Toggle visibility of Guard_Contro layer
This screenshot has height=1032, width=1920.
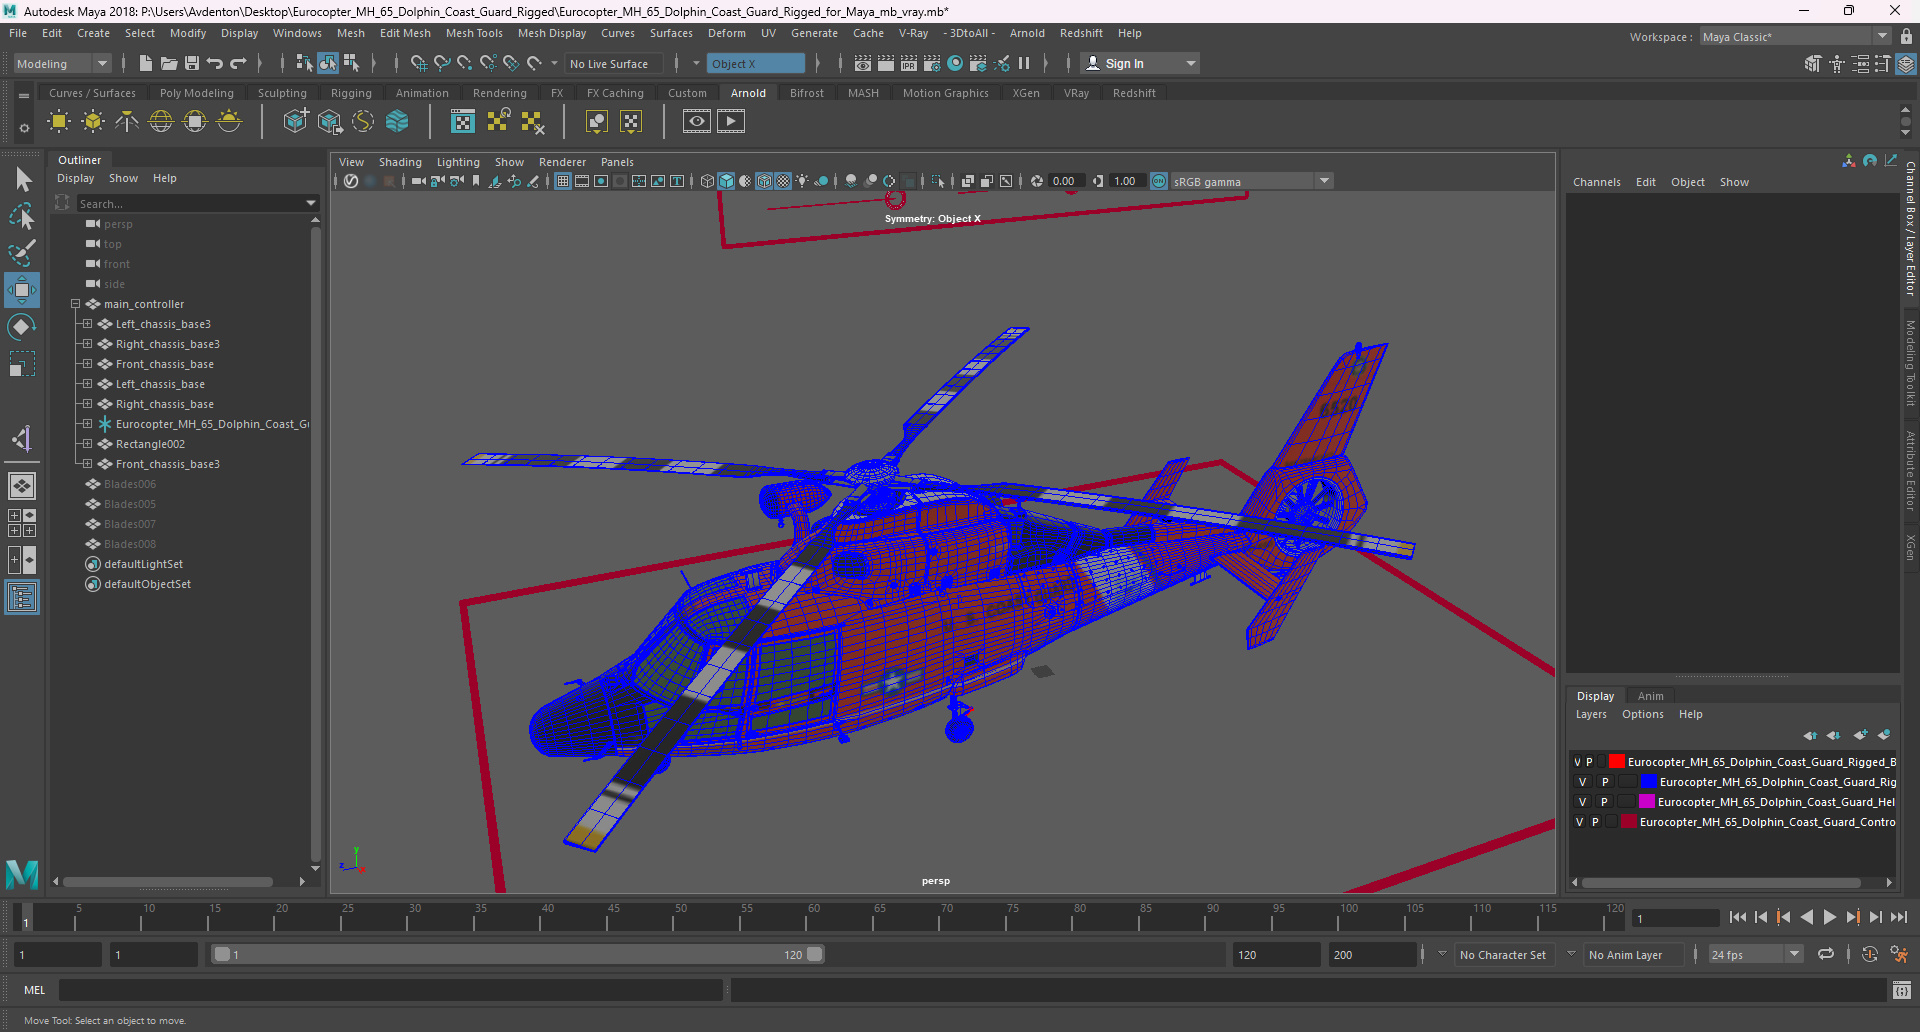coord(1579,822)
